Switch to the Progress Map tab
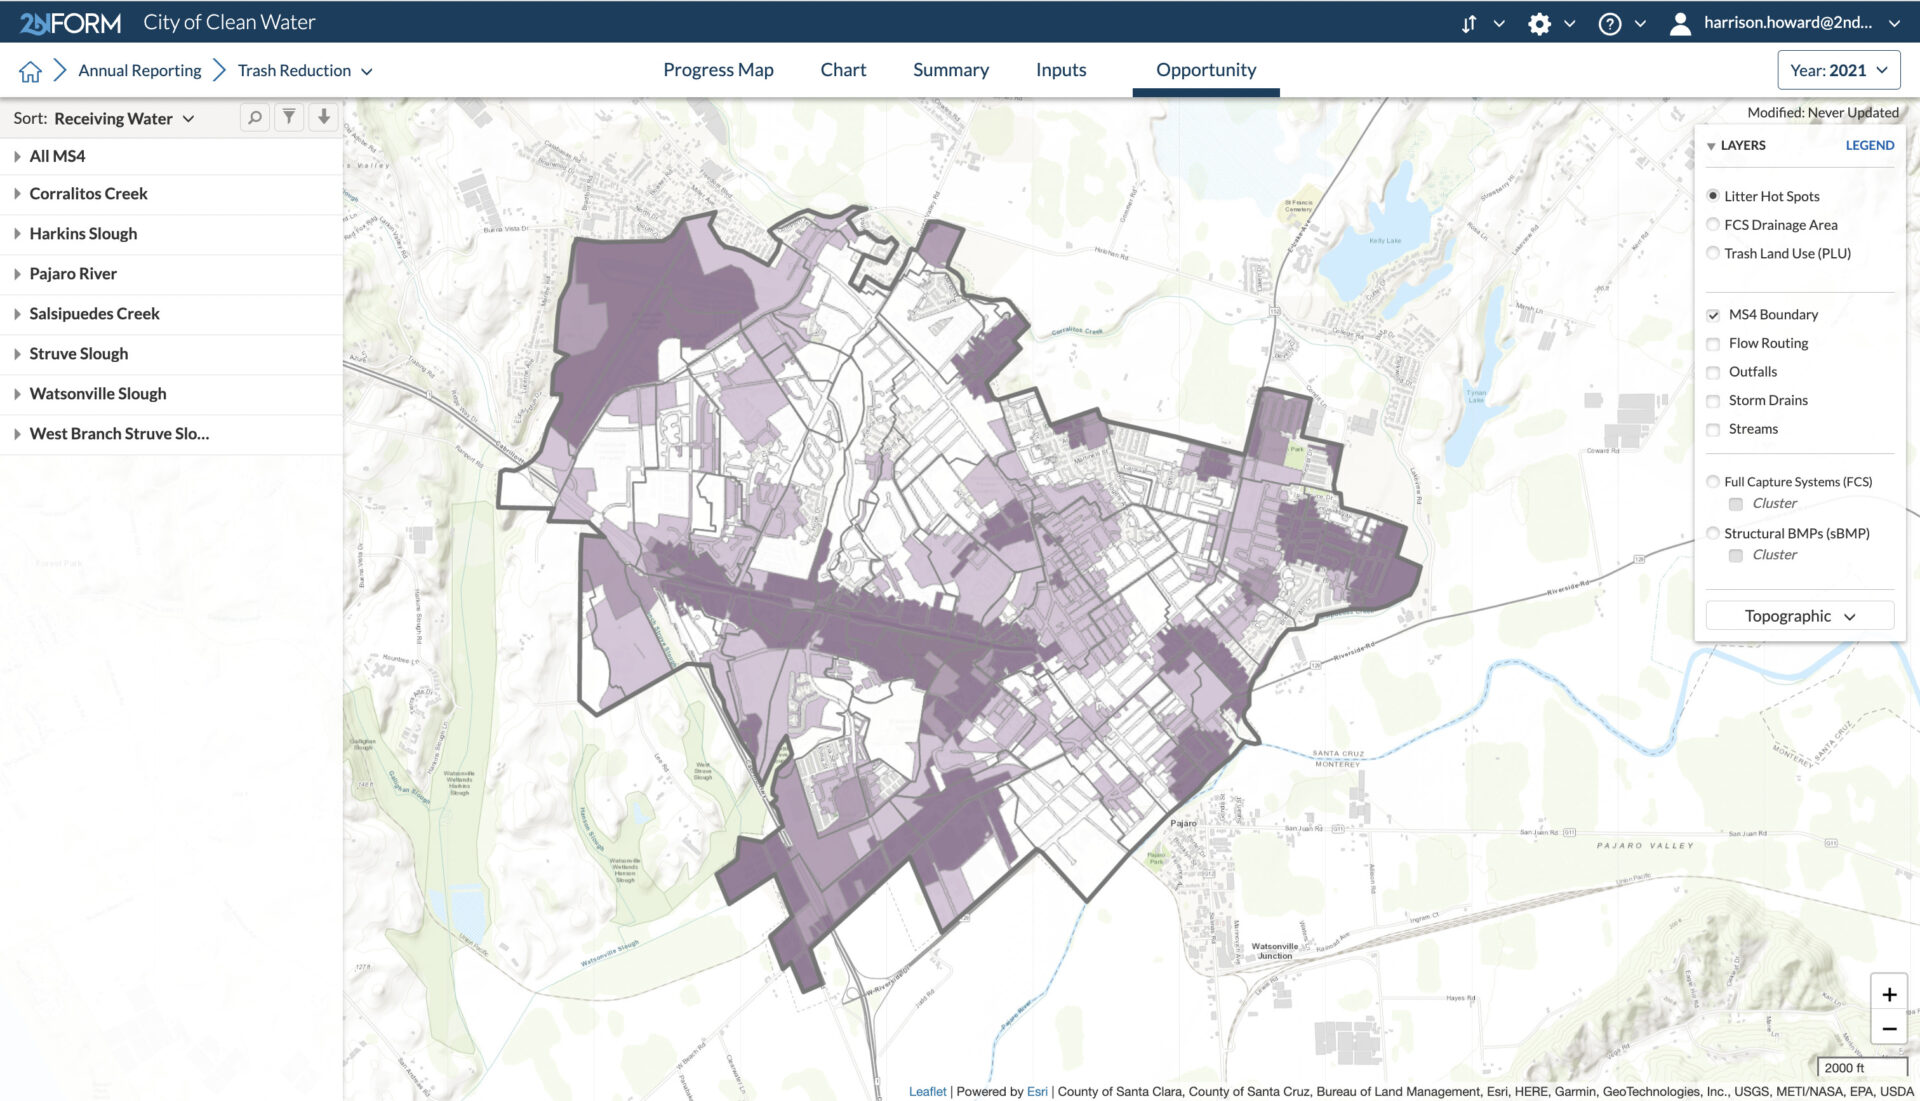The image size is (1920, 1101). click(719, 69)
